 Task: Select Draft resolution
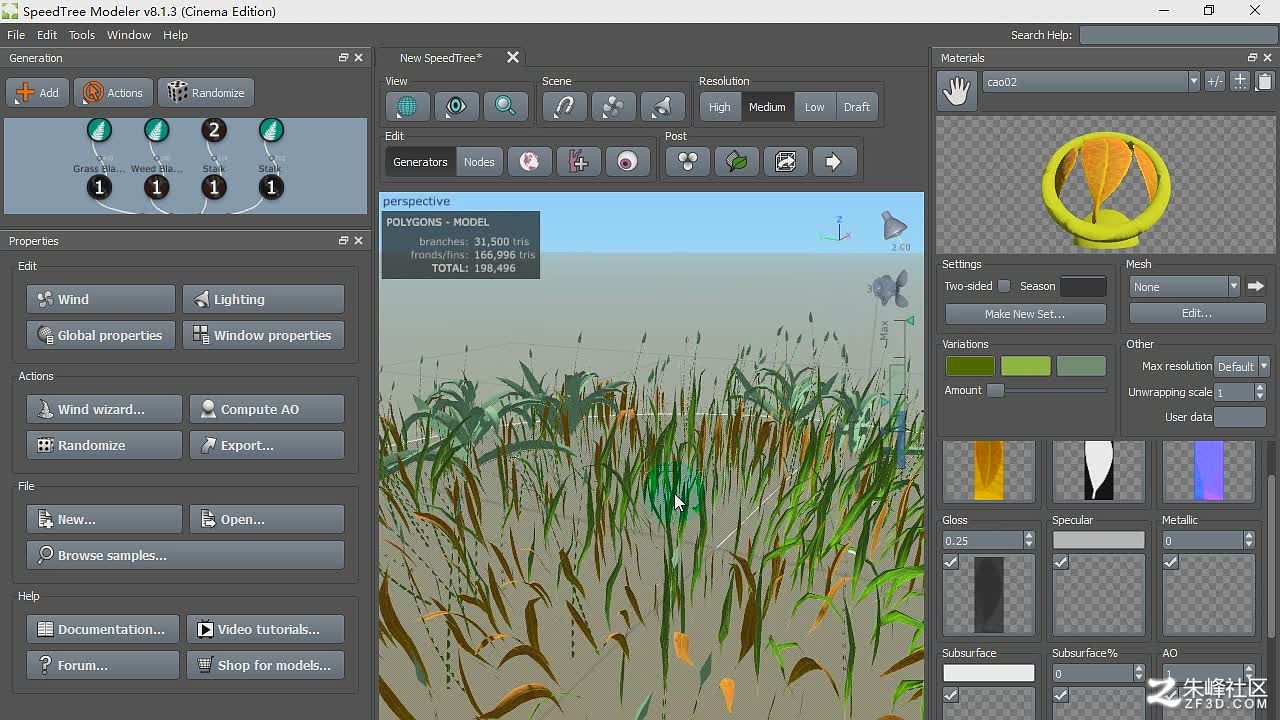[x=857, y=107]
